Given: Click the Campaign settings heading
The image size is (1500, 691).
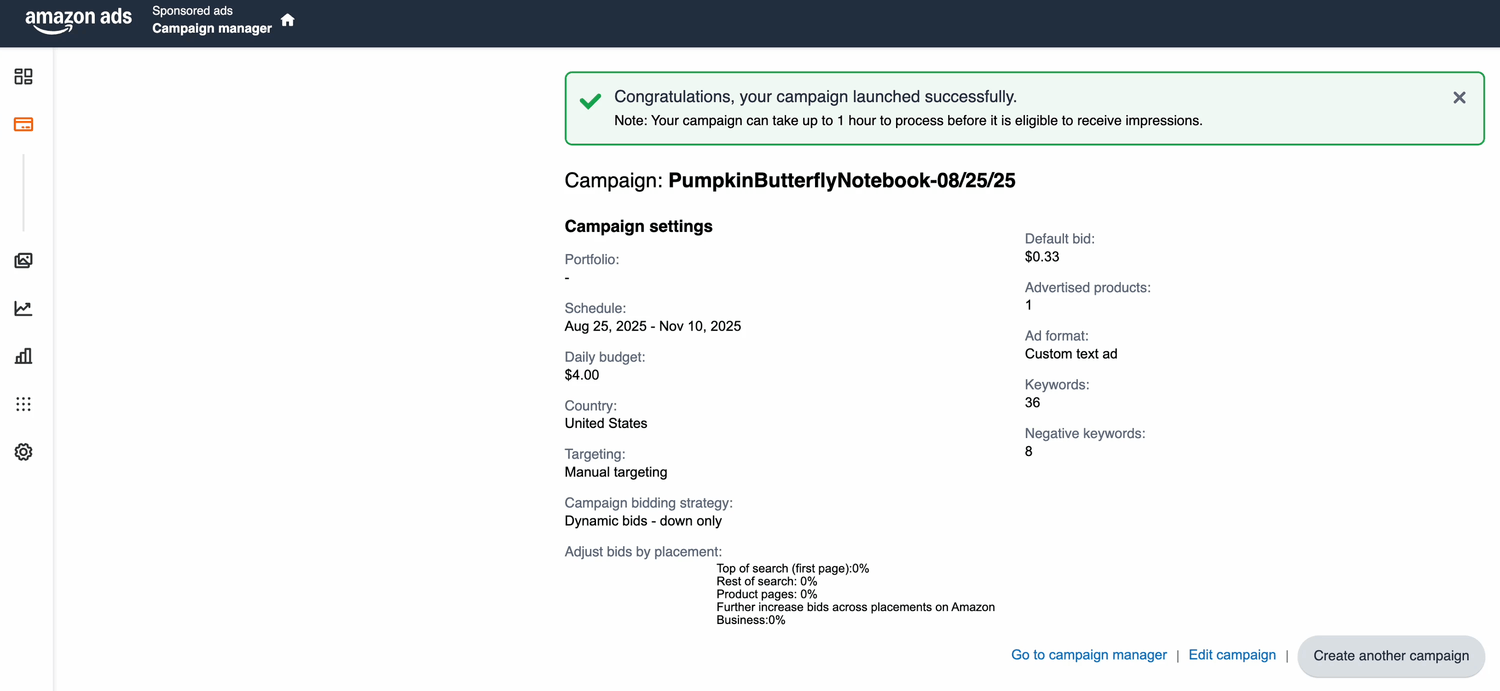Looking at the screenshot, I should 639,226.
